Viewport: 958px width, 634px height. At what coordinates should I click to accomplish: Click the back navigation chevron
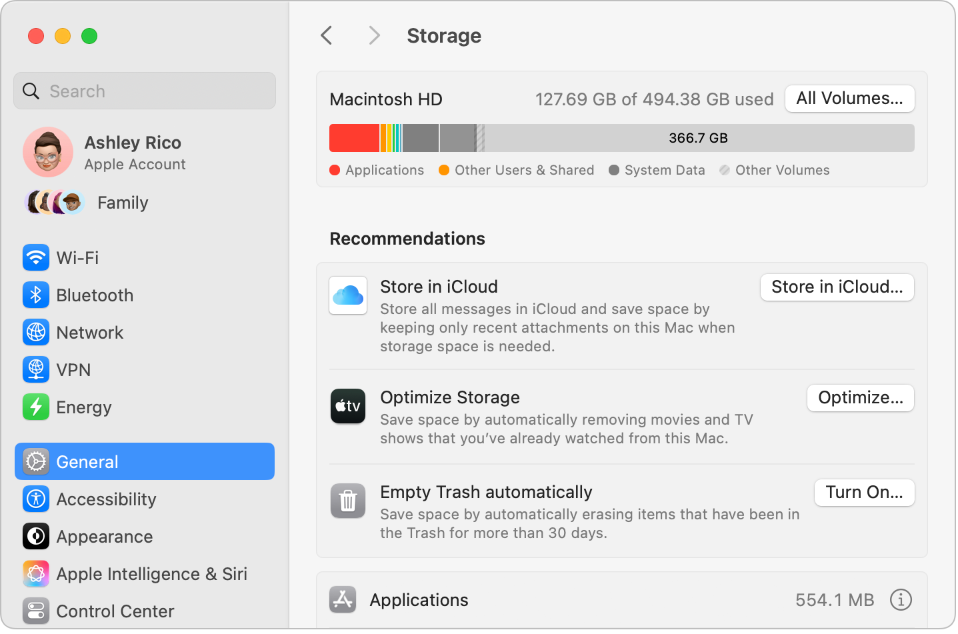(x=326, y=35)
